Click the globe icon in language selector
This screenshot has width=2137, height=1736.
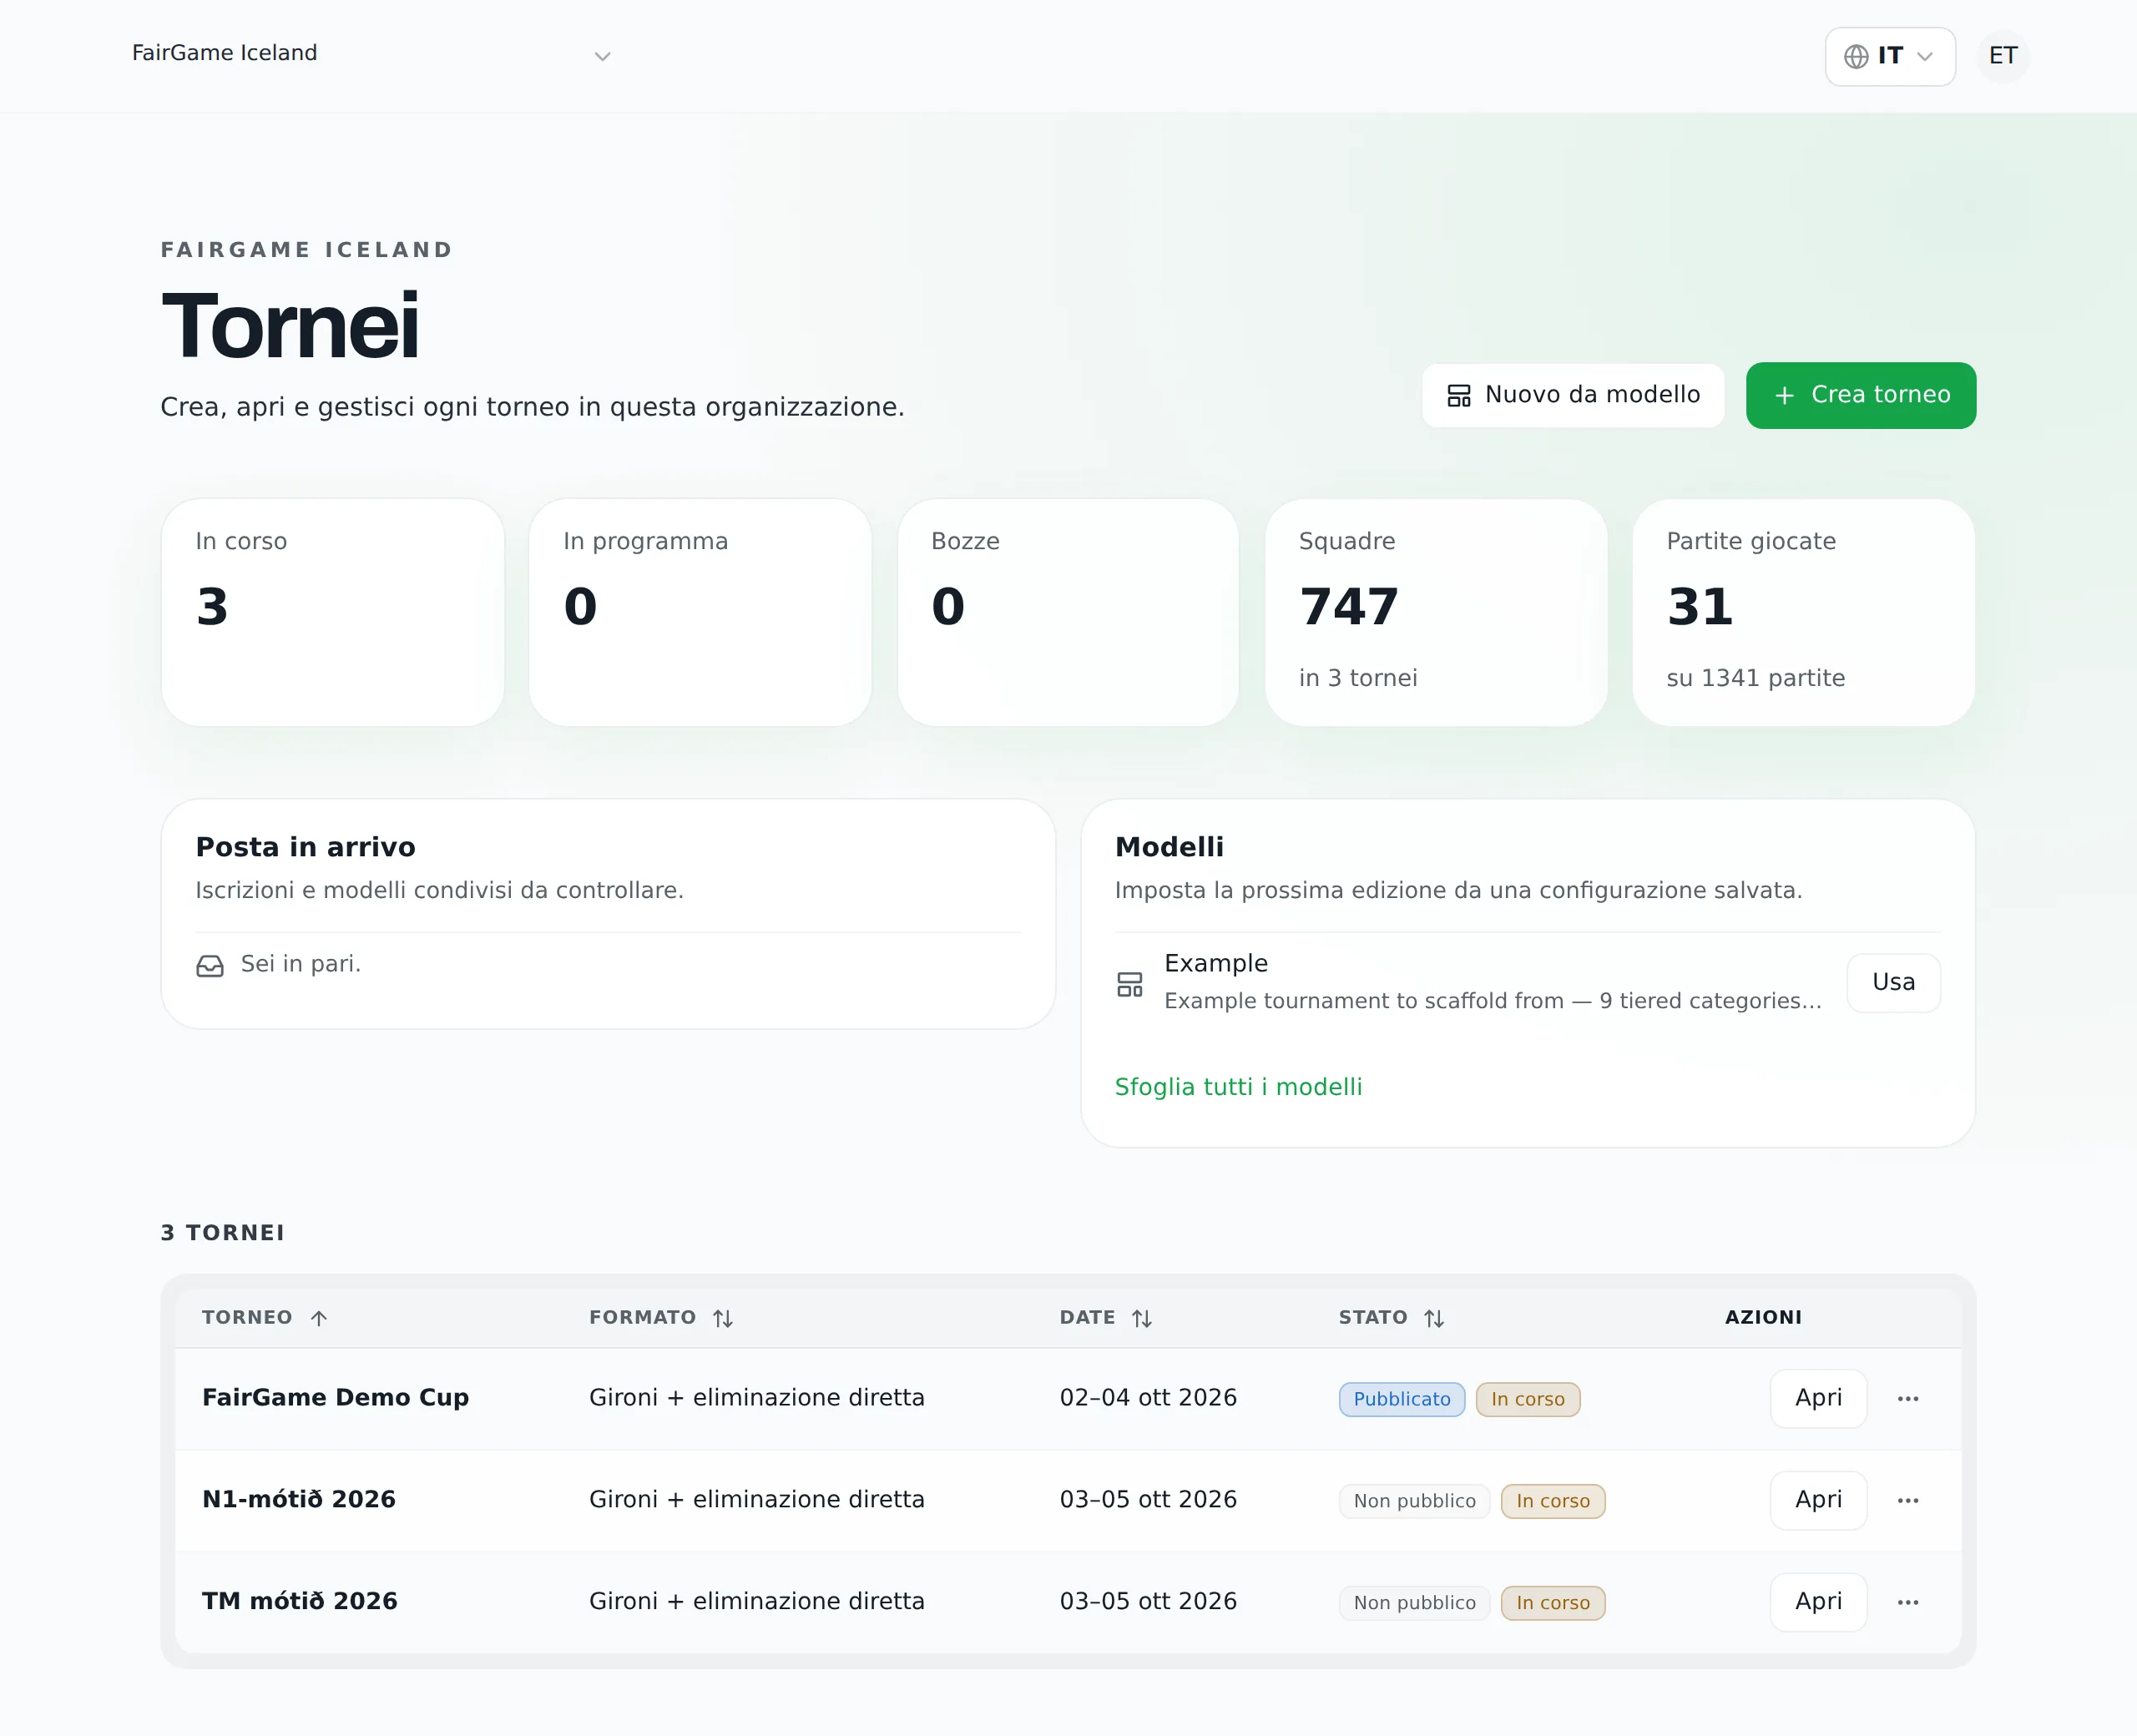point(1856,56)
